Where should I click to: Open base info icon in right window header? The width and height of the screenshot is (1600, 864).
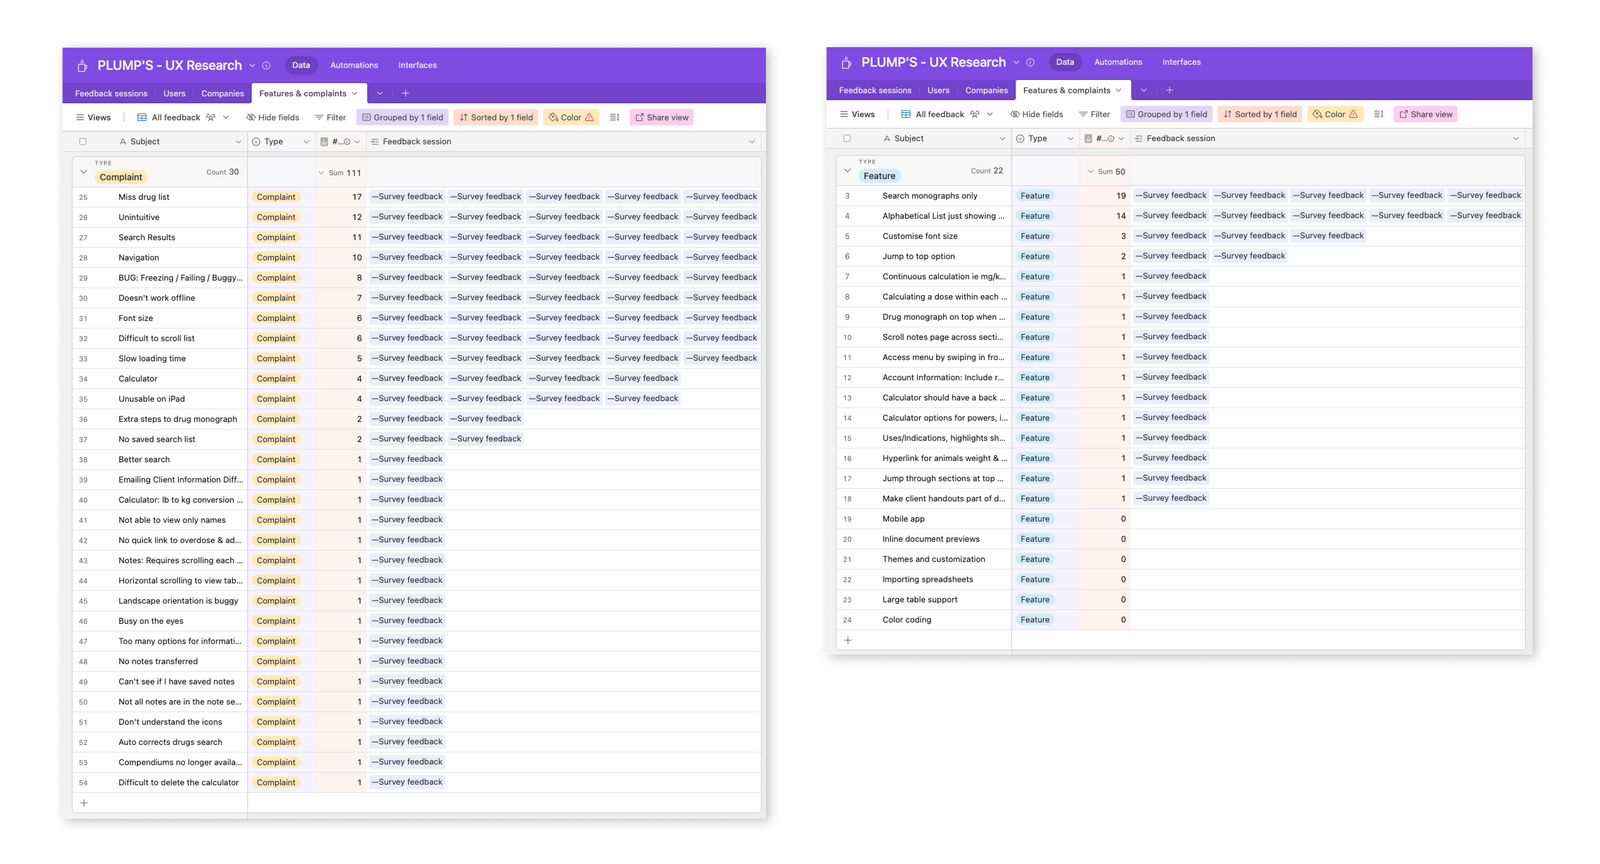click(1030, 62)
